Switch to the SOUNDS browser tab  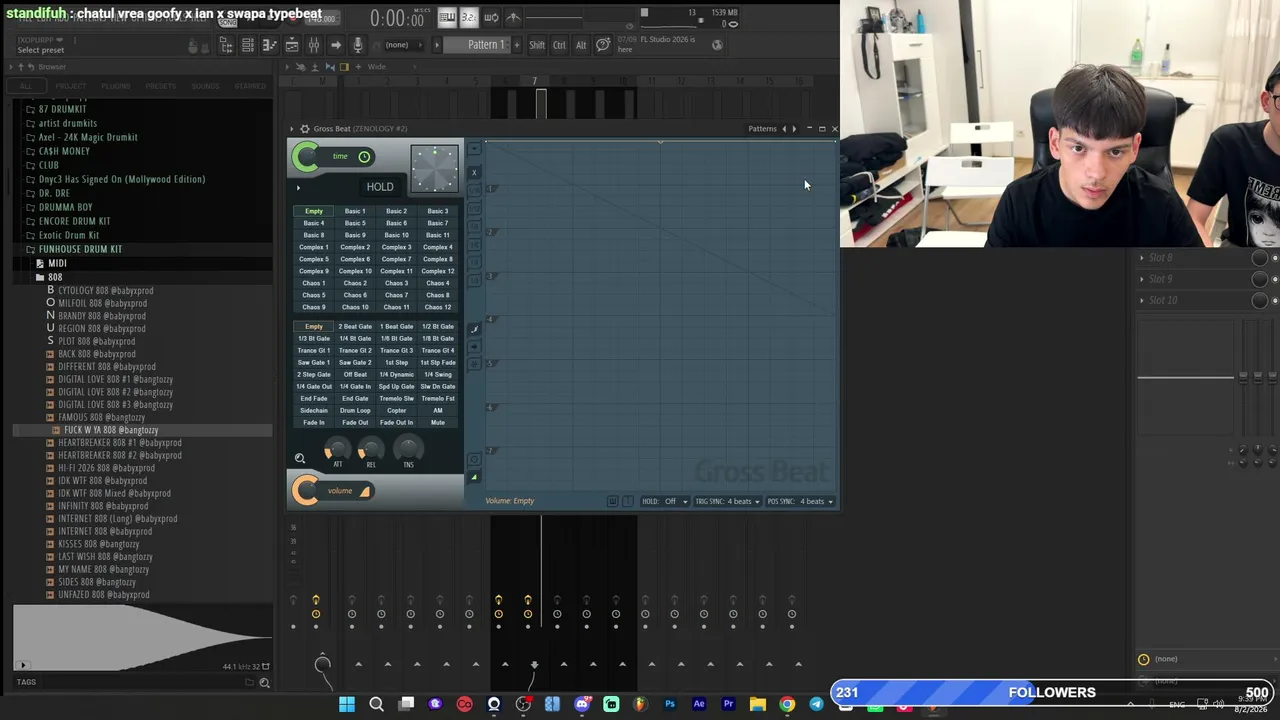click(205, 86)
